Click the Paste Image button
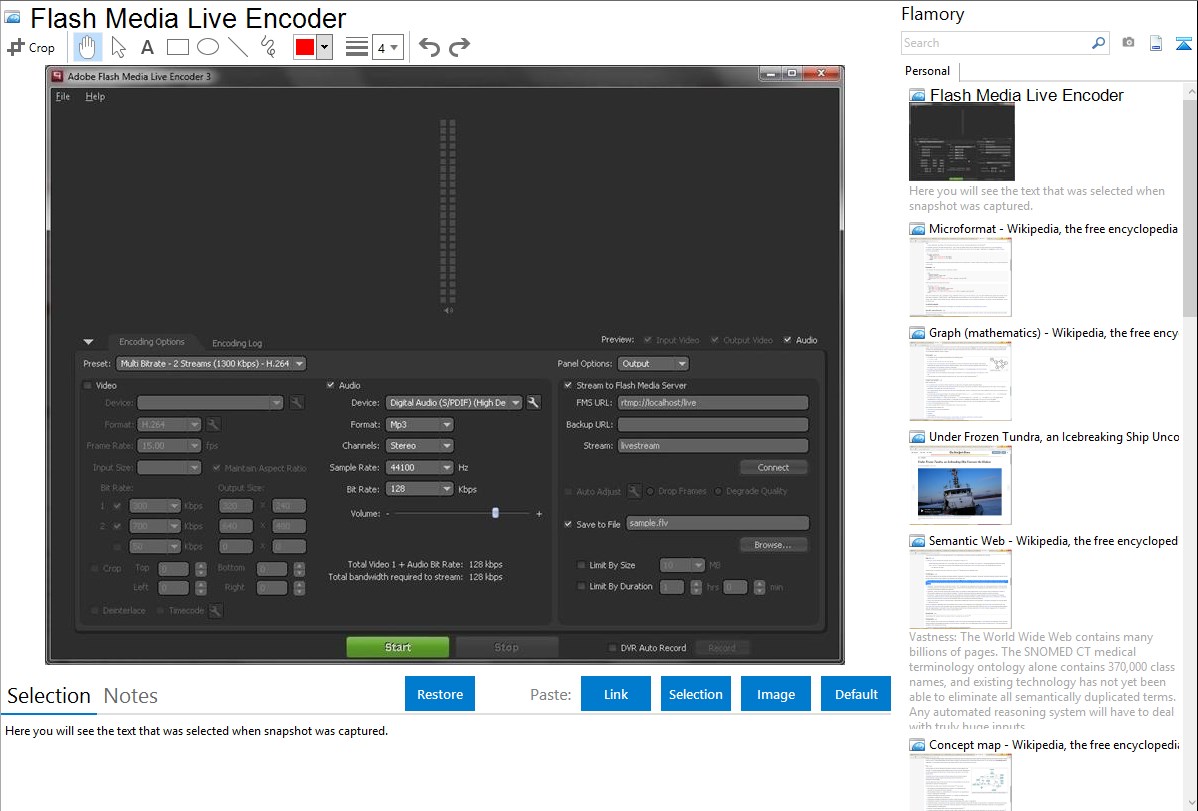1198x811 pixels. click(x=775, y=694)
